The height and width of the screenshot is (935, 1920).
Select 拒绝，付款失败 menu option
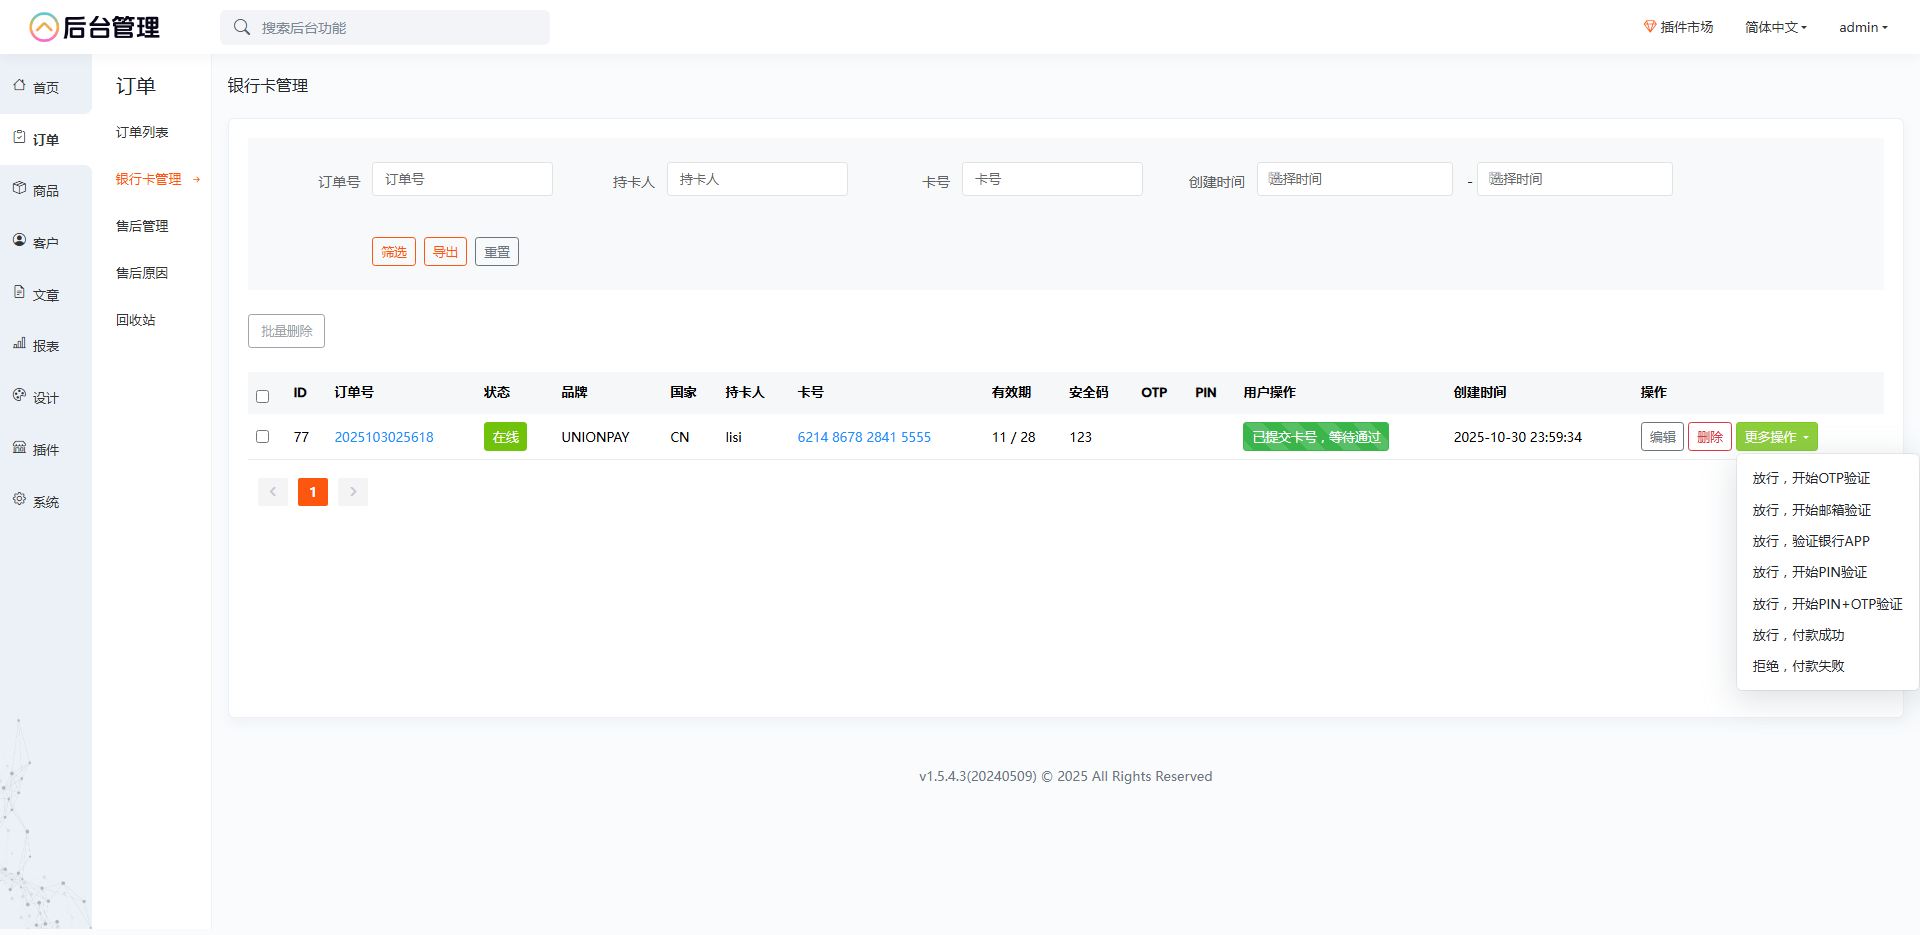click(x=1798, y=667)
